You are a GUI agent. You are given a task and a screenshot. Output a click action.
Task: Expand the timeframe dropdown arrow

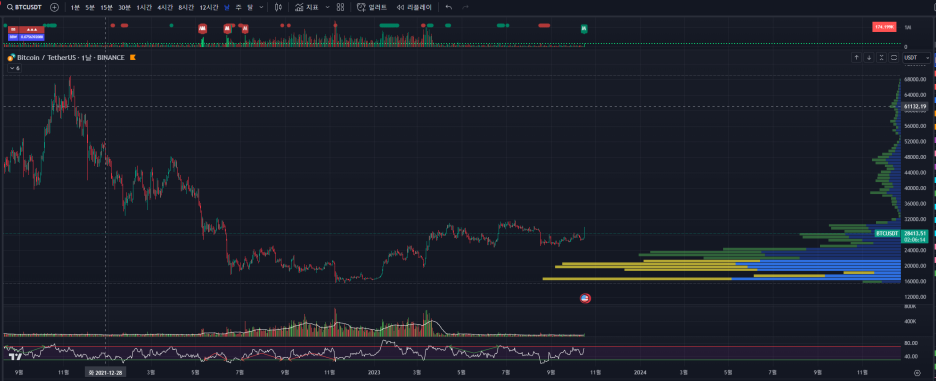tap(261, 7)
